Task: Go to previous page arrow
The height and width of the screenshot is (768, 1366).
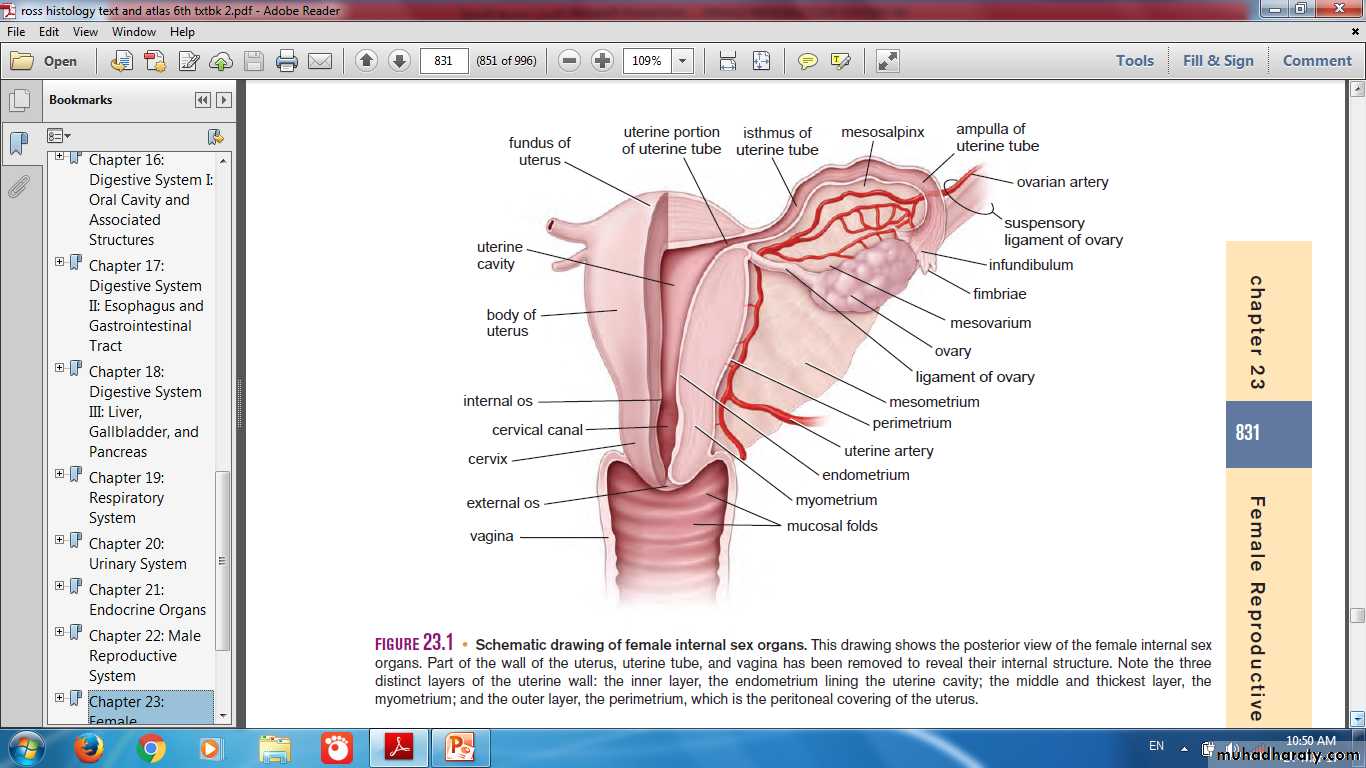Action: pos(366,61)
